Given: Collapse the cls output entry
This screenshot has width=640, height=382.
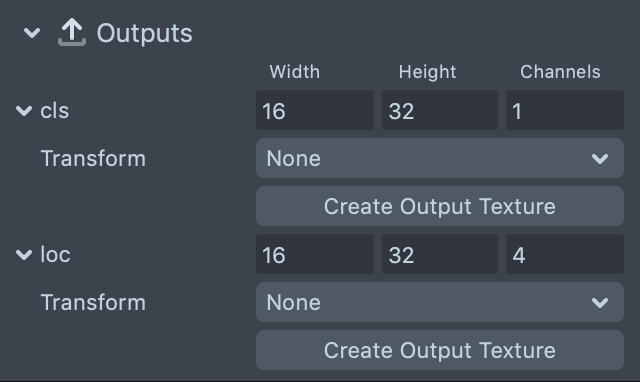Looking at the screenshot, I should (24, 111).
